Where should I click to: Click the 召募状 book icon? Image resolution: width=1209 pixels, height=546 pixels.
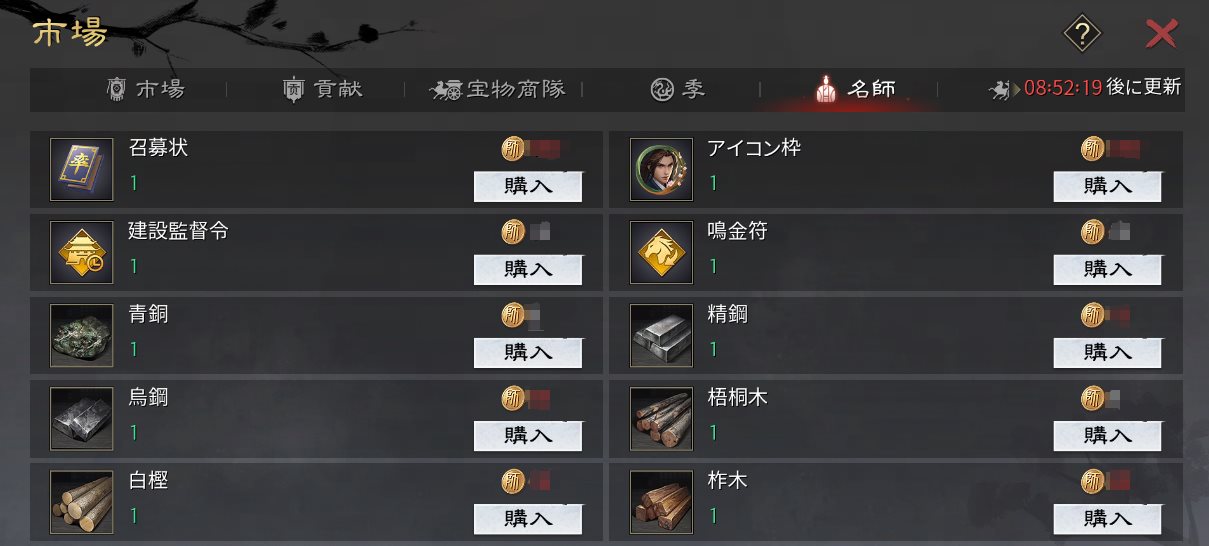[81, 169]
